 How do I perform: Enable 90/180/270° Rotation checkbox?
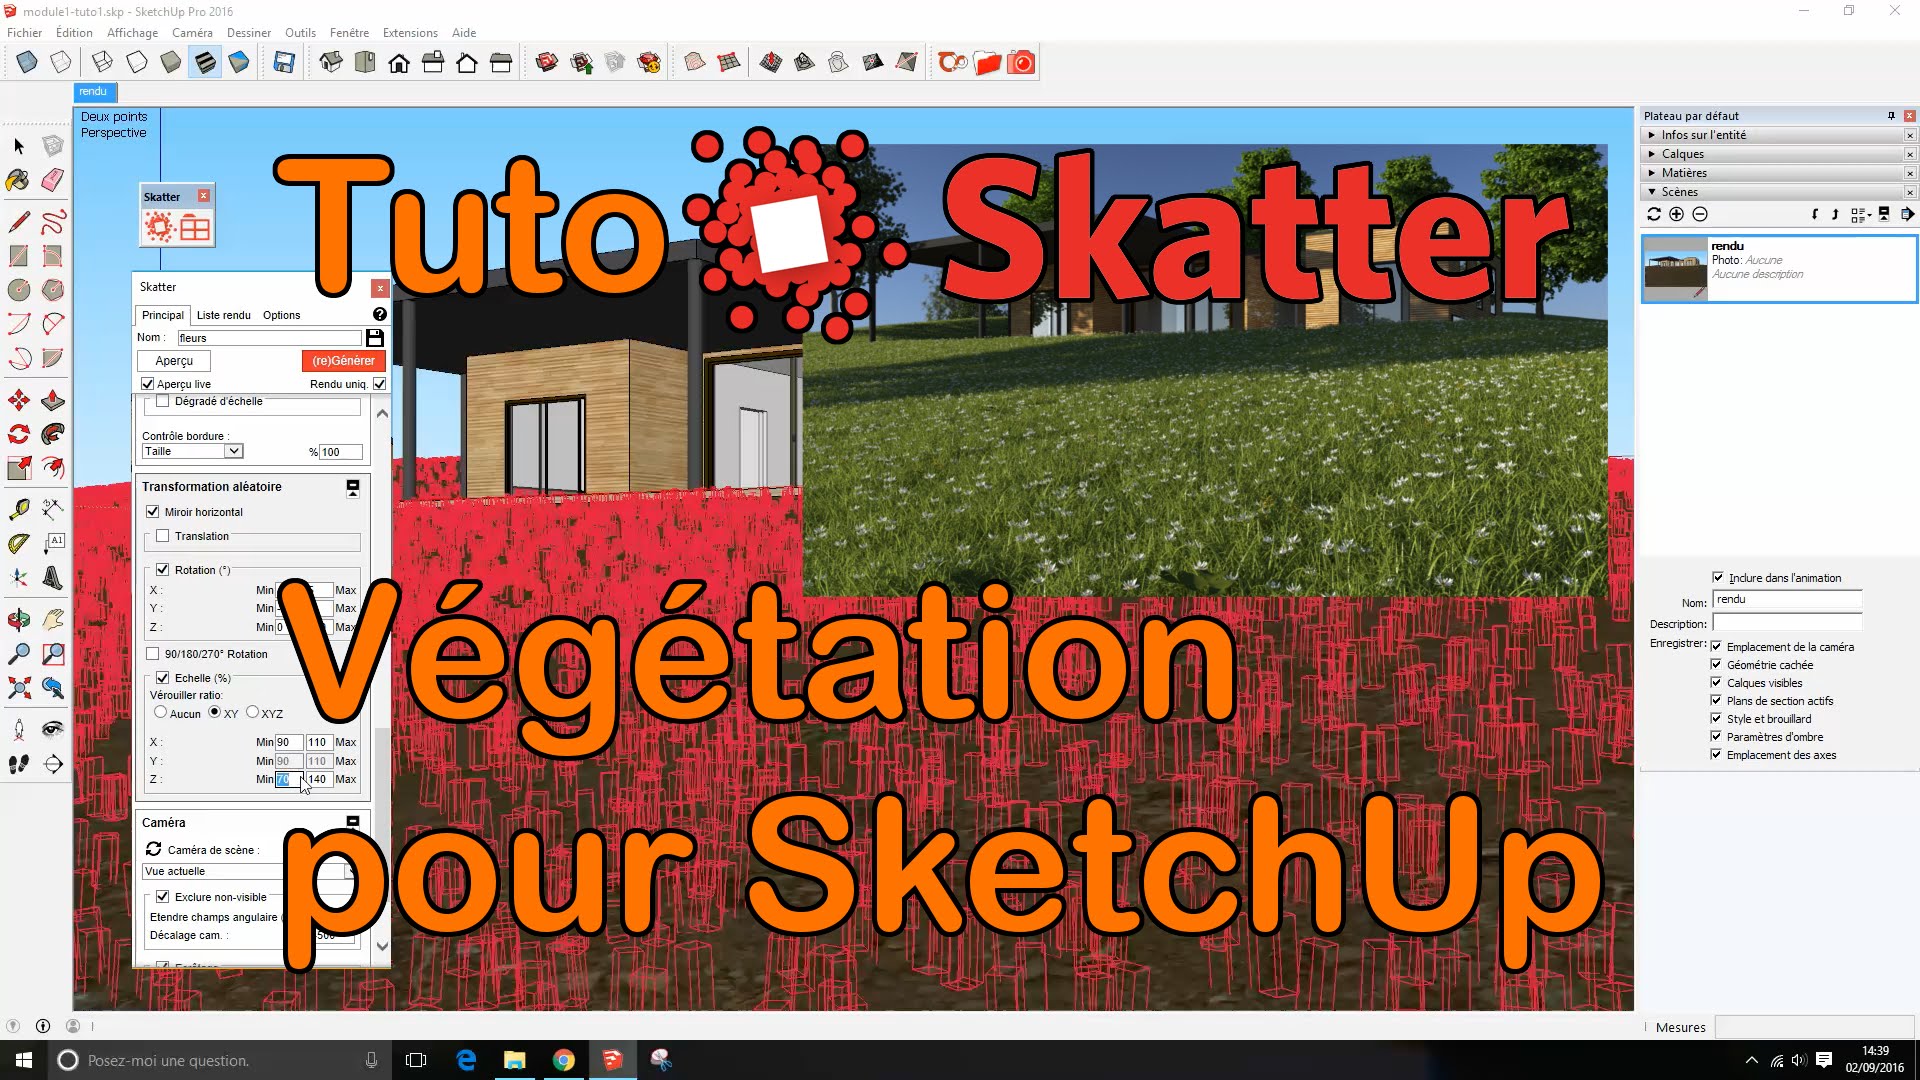153,654
